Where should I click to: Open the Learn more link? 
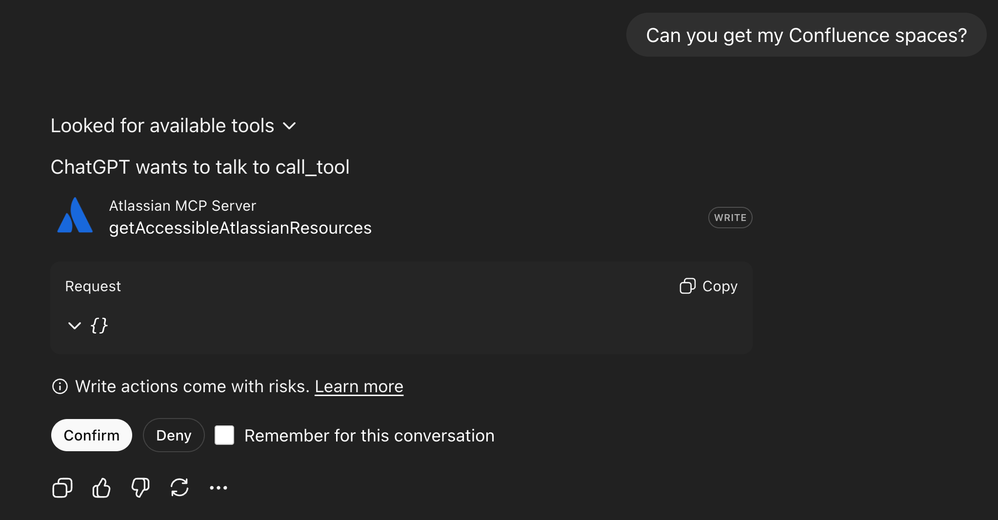click(x=359, y=386)
